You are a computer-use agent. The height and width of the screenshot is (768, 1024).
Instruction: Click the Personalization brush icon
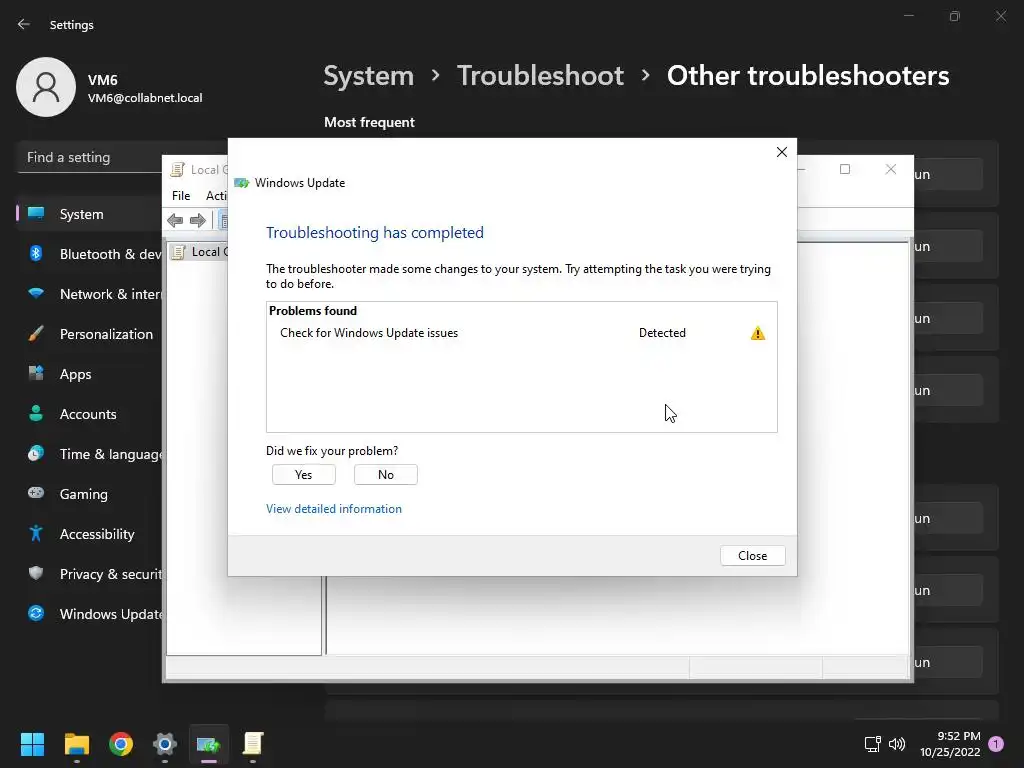coord(36,334)
